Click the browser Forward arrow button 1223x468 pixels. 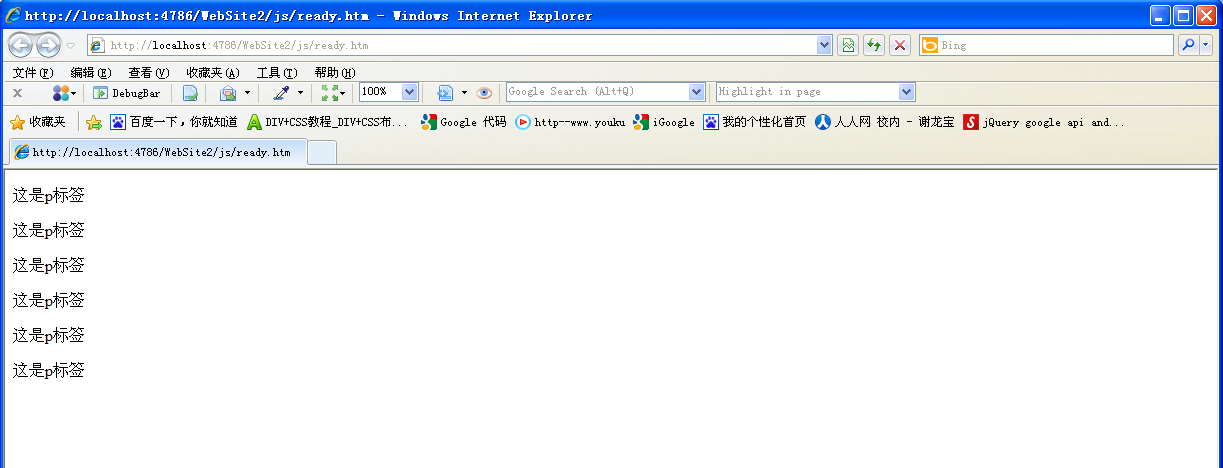(x=48, y=45)
